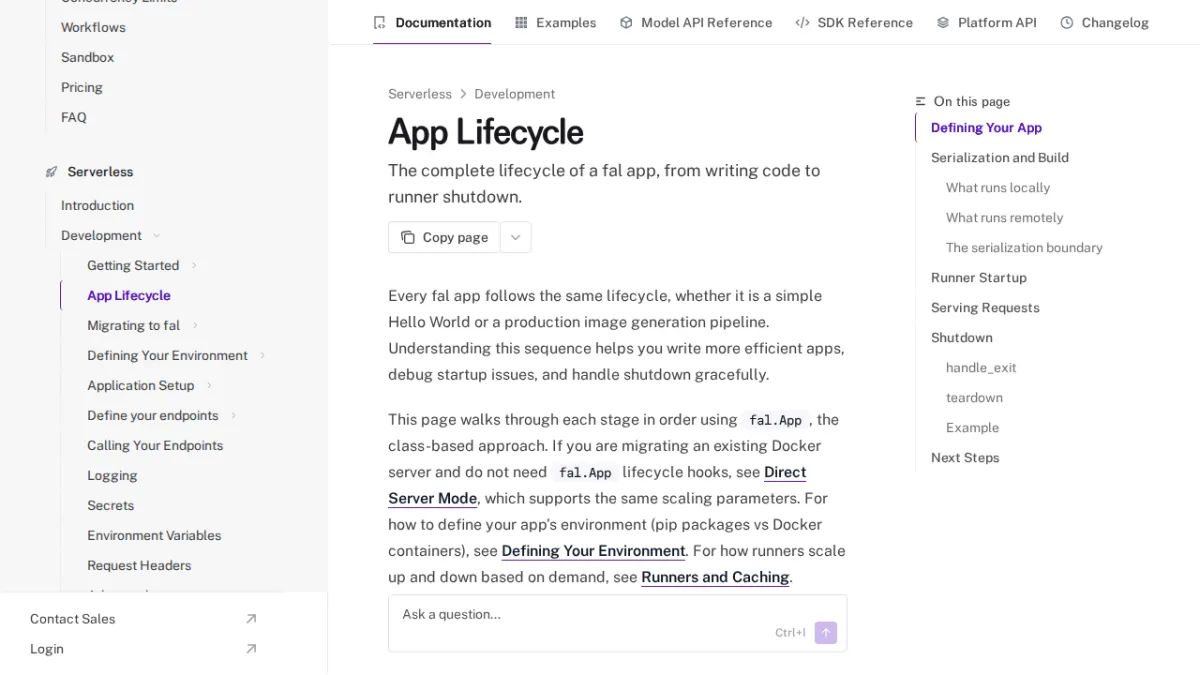1200x675 pixels.
Task: Jump to Example subsection
Action: [x=972, y=427]
